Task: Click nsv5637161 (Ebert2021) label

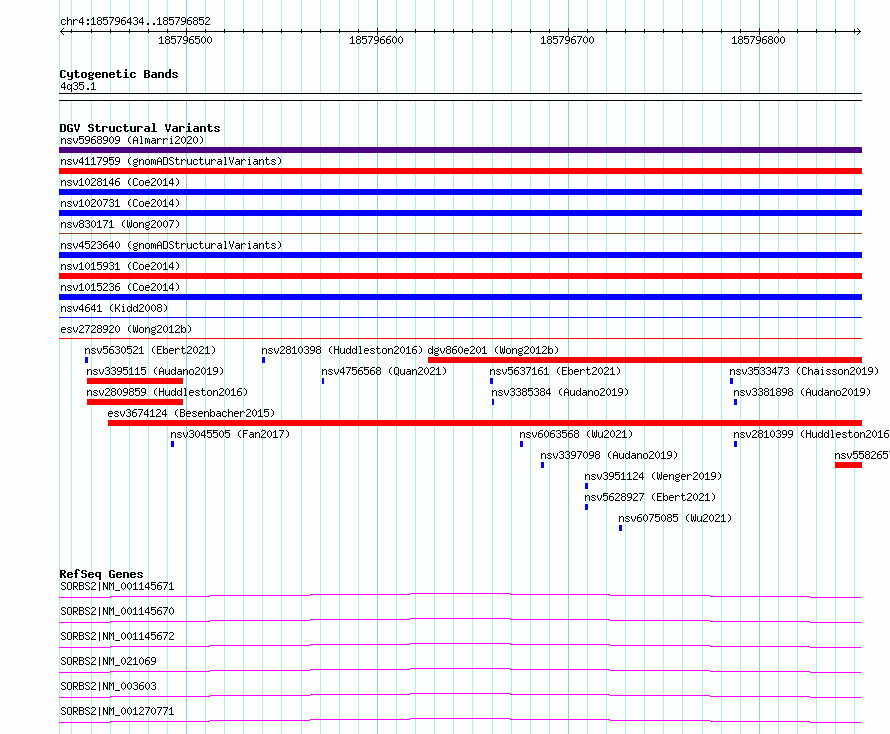Action: 555,371
